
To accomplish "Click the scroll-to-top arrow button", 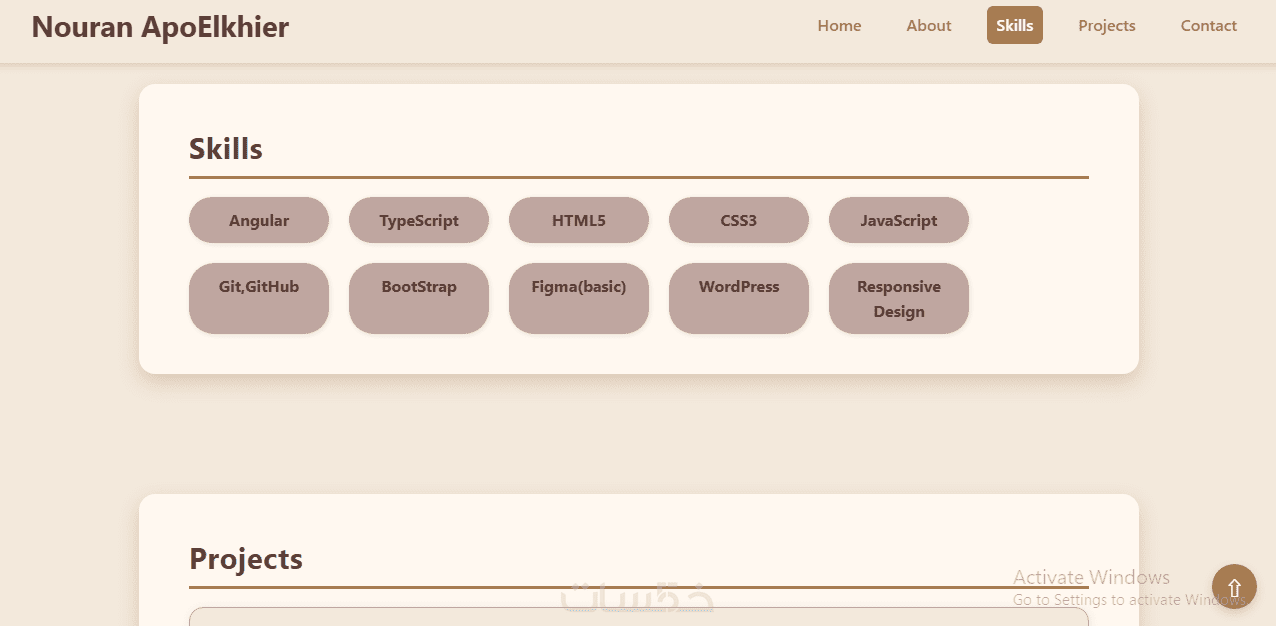I will point(1234,587).
